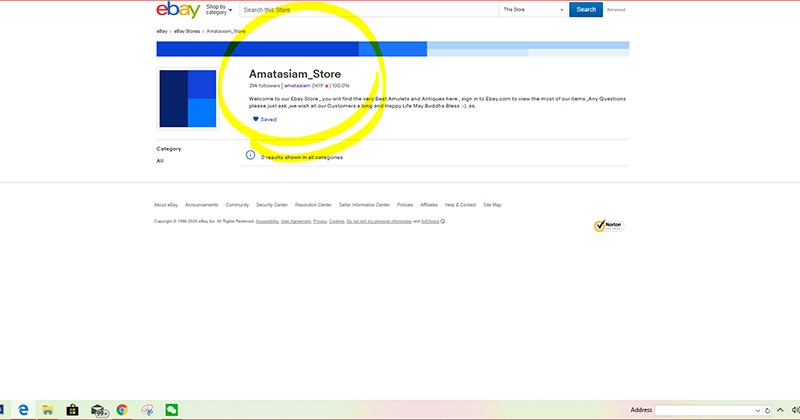The width and height of the screenshot is (800, 420).
Task: Open the Advanced search link
Action: point(616,10)
